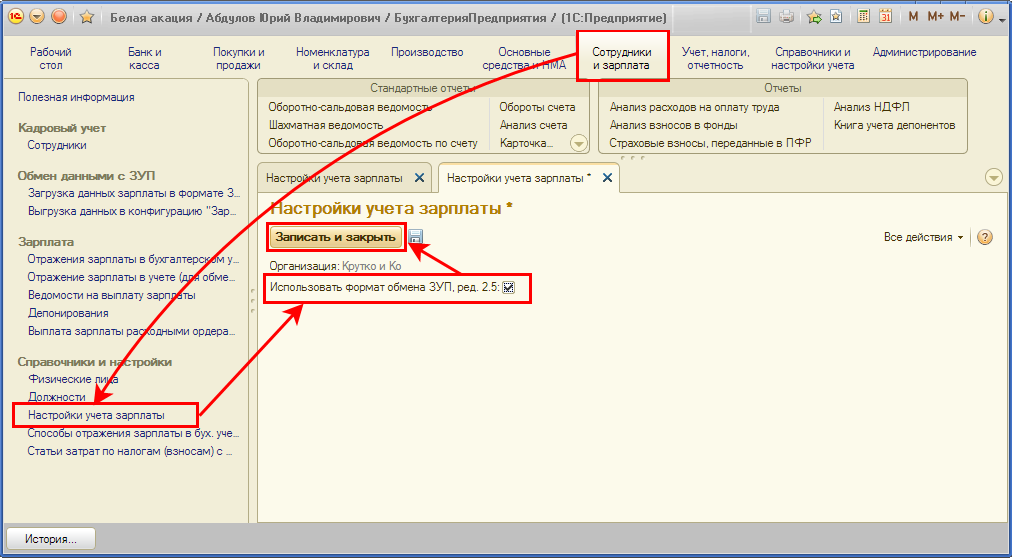Open Анализ НДФЛ report link

(x=871, y=107)
